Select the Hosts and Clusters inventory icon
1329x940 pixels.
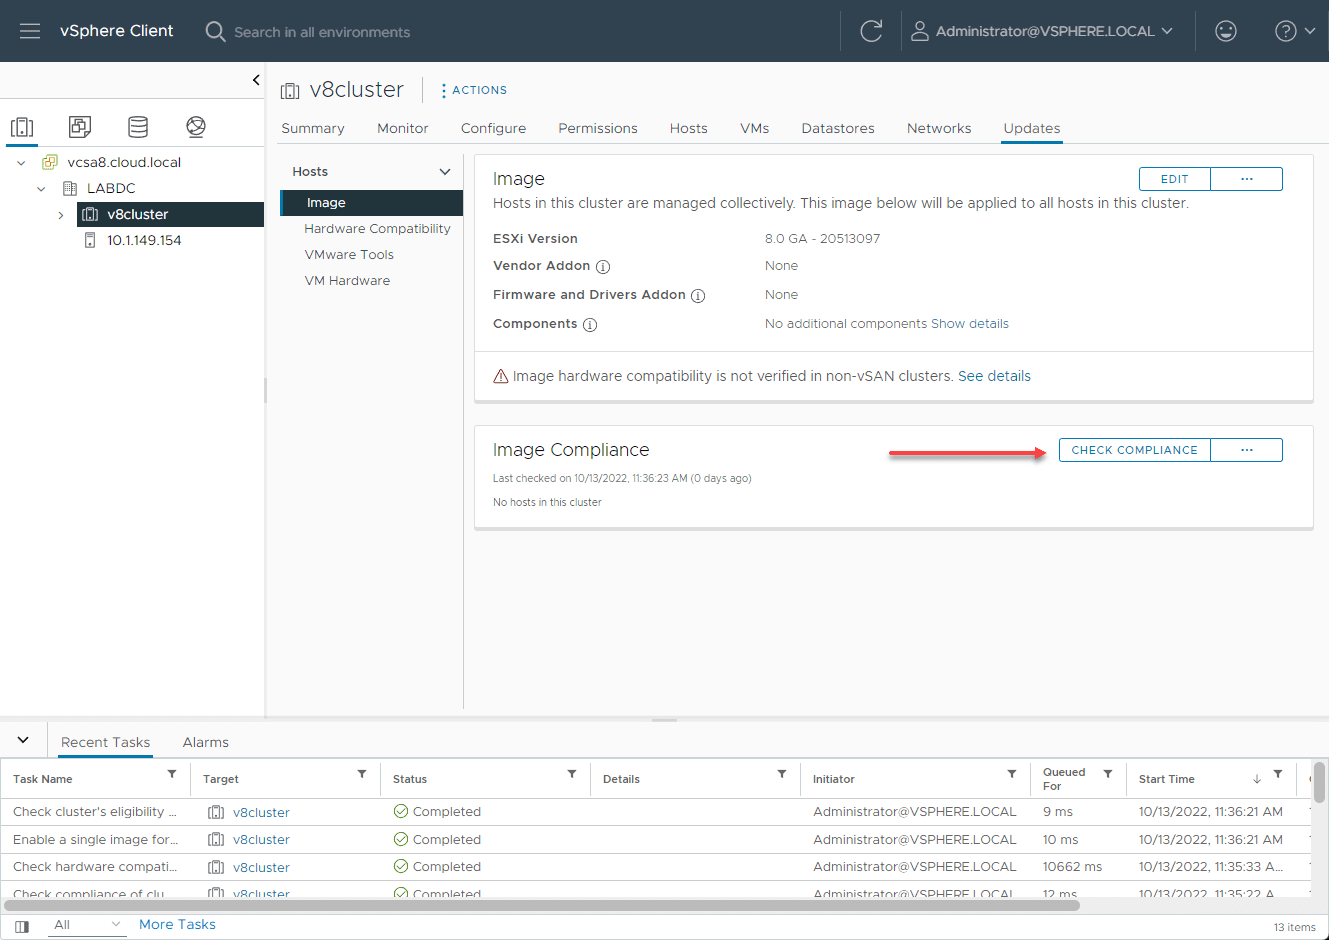click(x=22, y=127)
